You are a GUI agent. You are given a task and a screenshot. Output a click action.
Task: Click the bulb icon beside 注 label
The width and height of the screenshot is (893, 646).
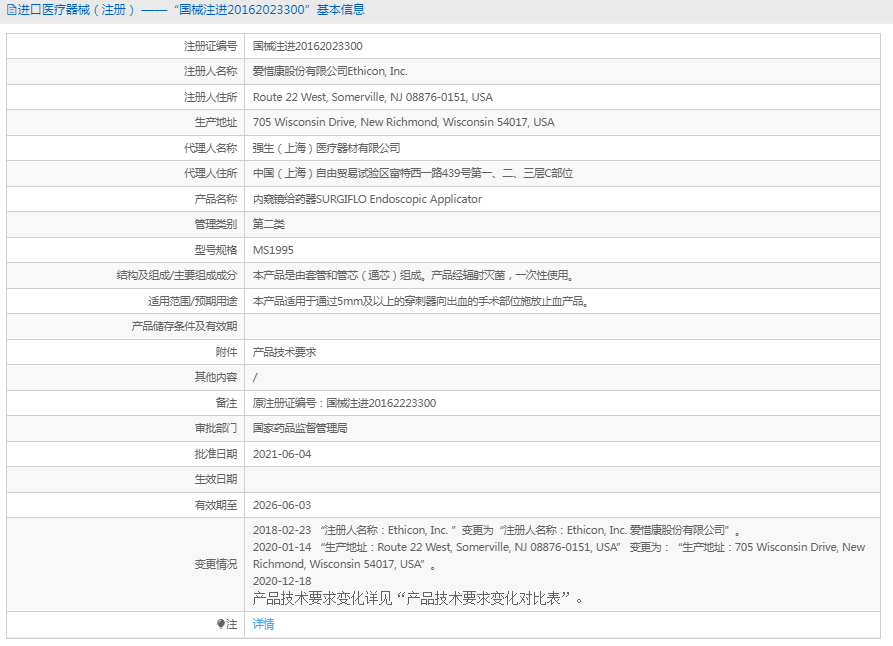221,624
